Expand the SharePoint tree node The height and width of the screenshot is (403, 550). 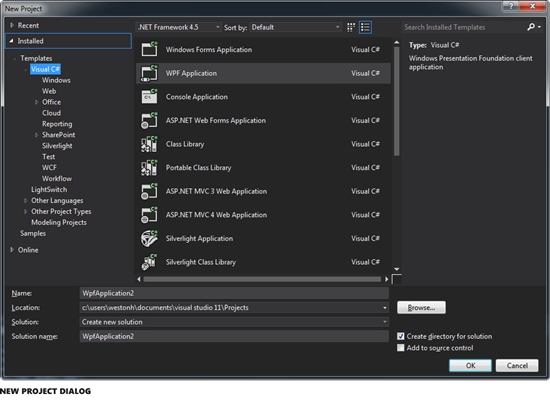tap(36, 135)
